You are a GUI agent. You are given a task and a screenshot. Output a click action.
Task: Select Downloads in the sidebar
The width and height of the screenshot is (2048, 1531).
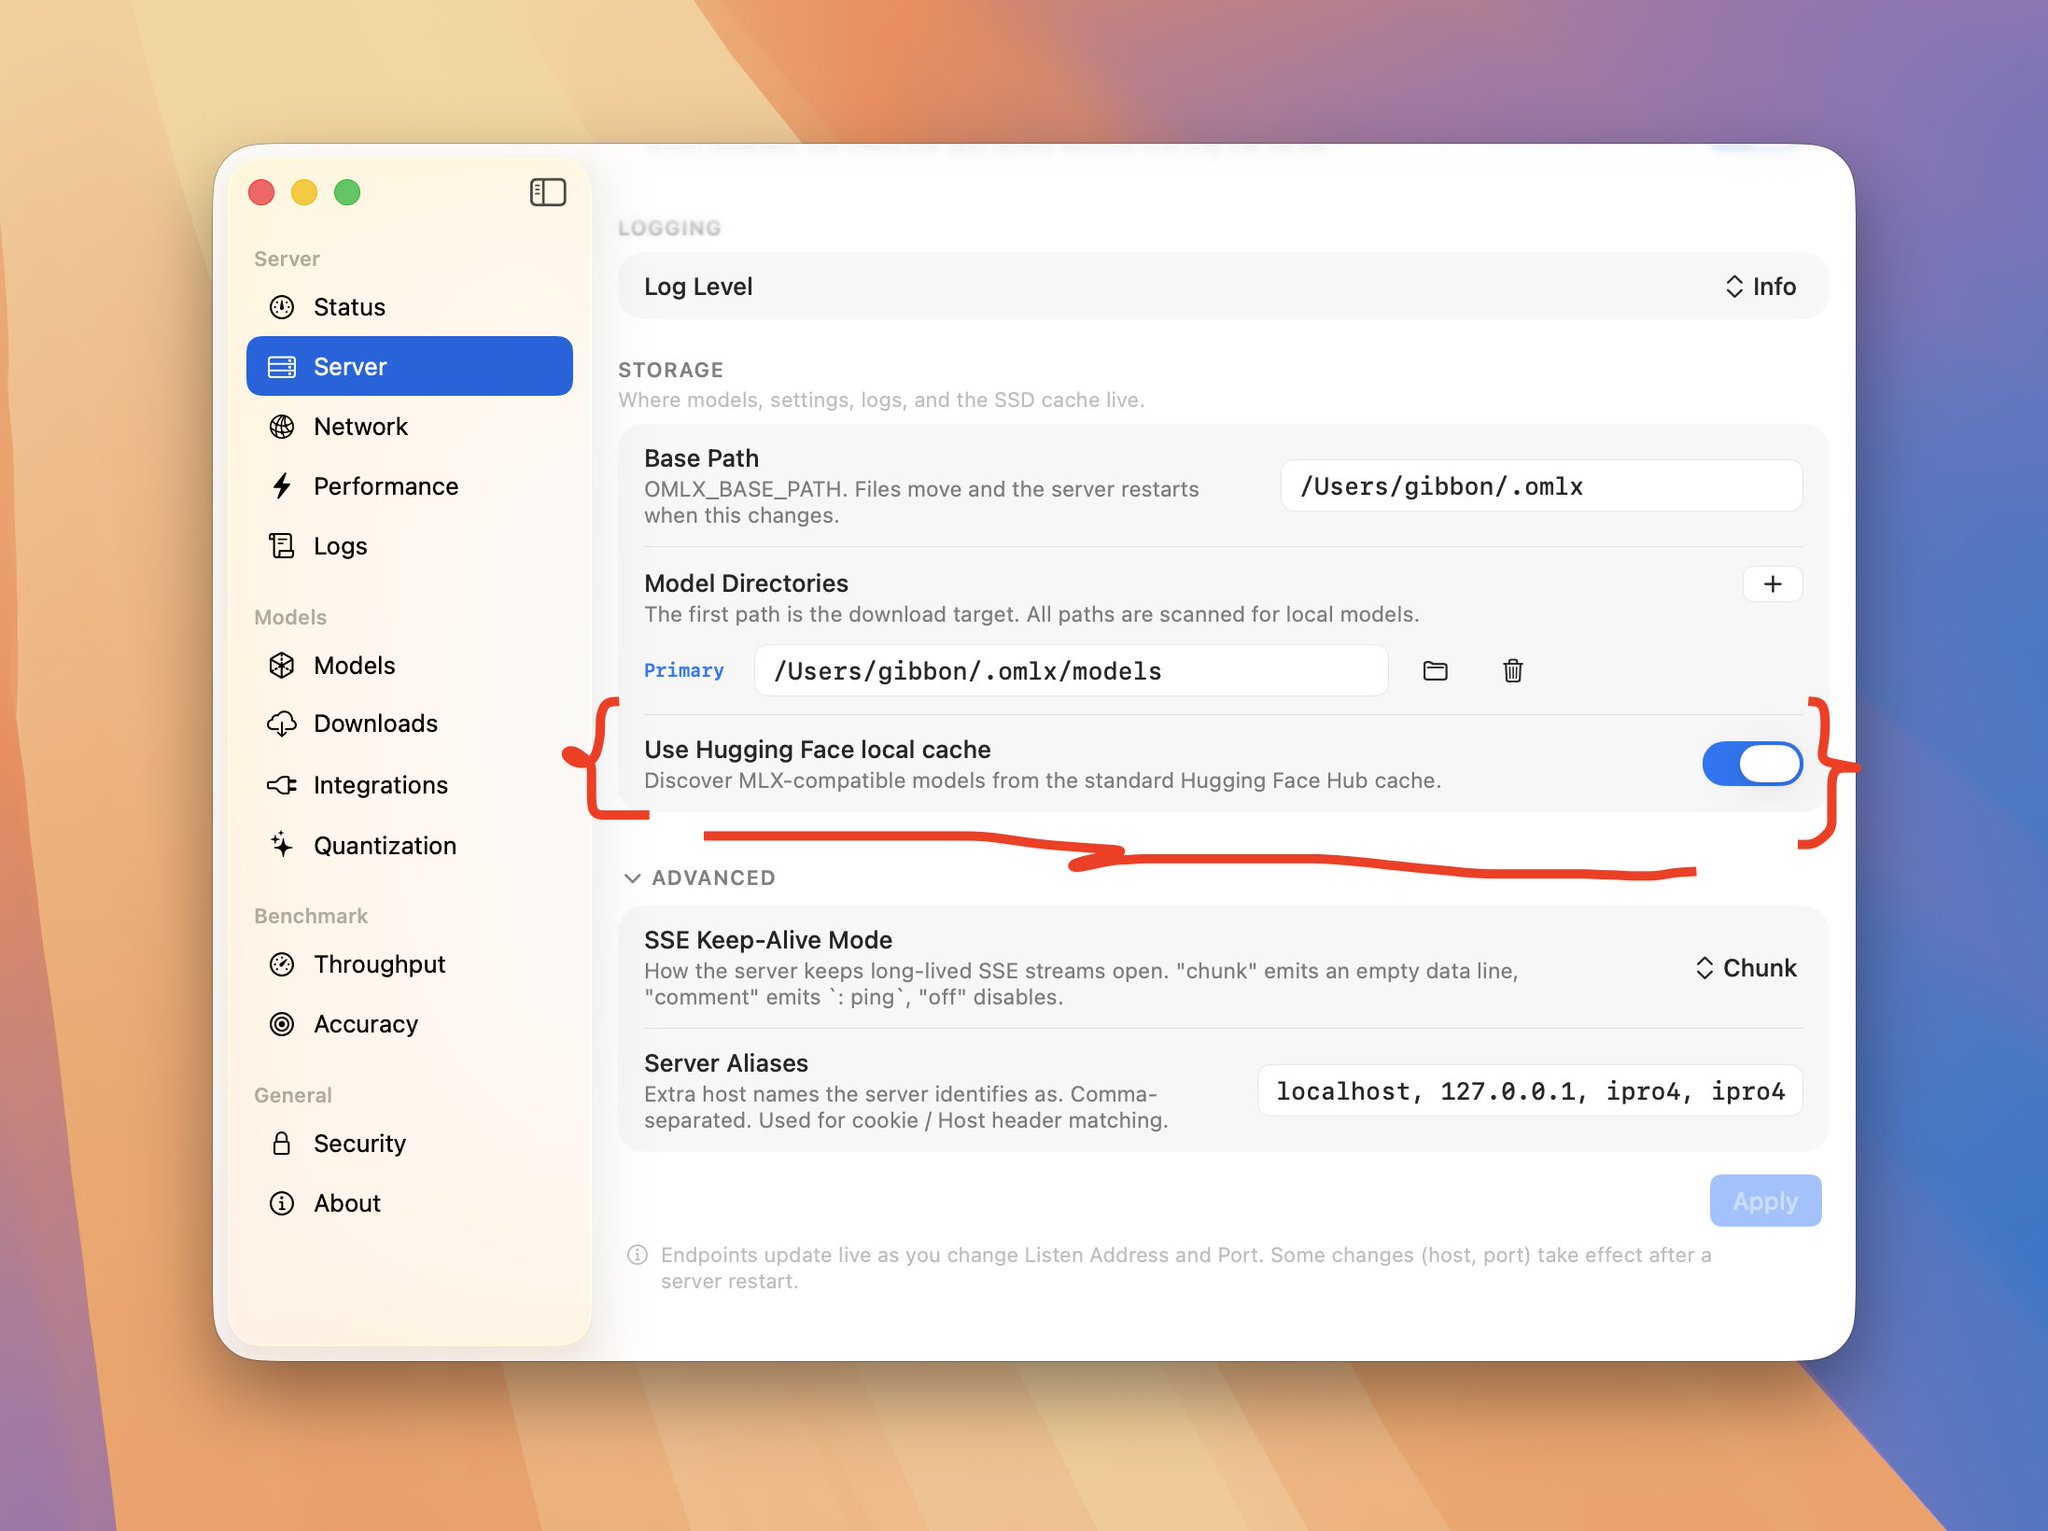[409, 724]
